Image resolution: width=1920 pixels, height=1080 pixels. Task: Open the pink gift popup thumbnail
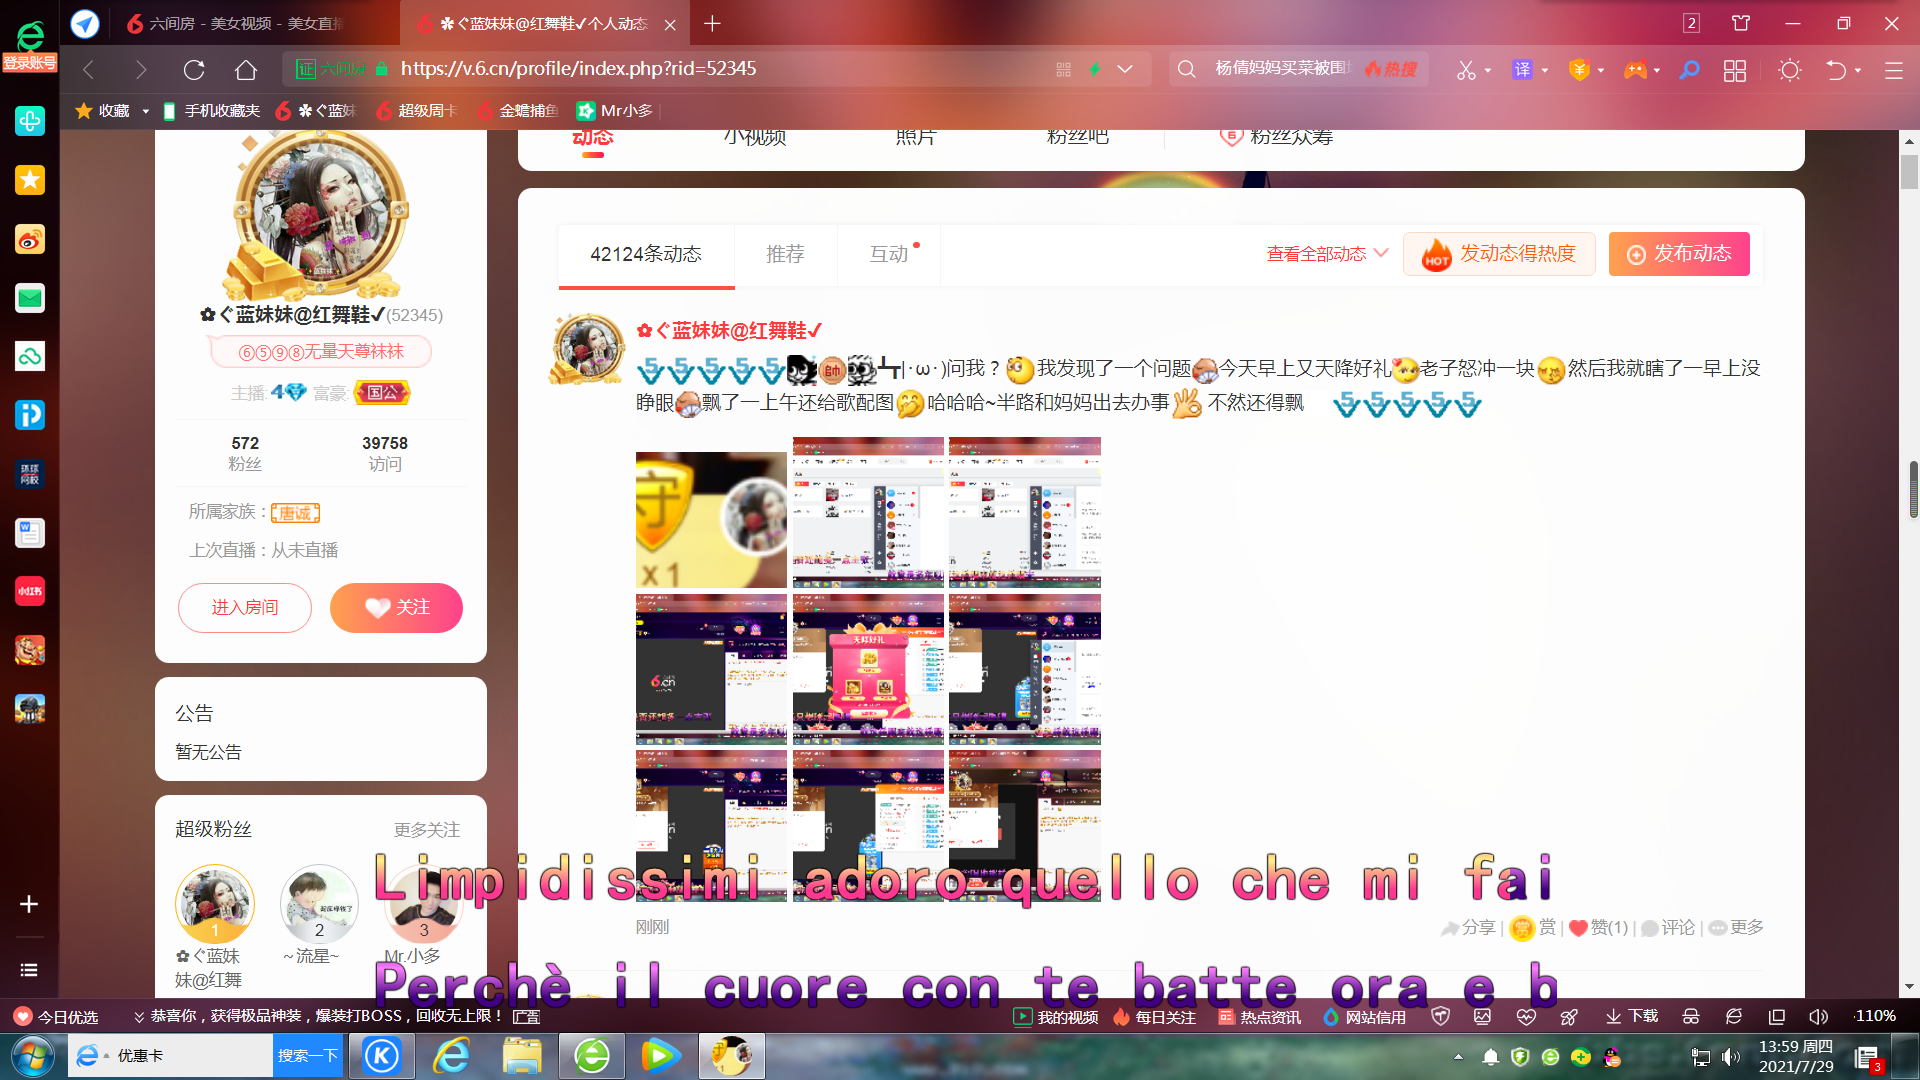click(868, 669)
